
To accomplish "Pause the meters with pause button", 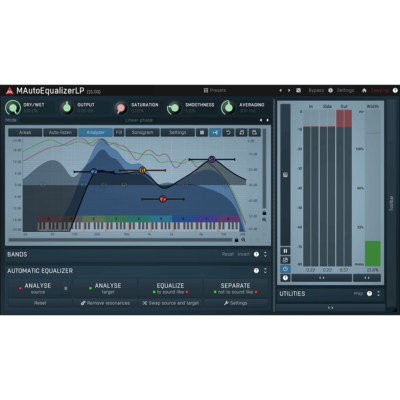I will click(285, 251).
